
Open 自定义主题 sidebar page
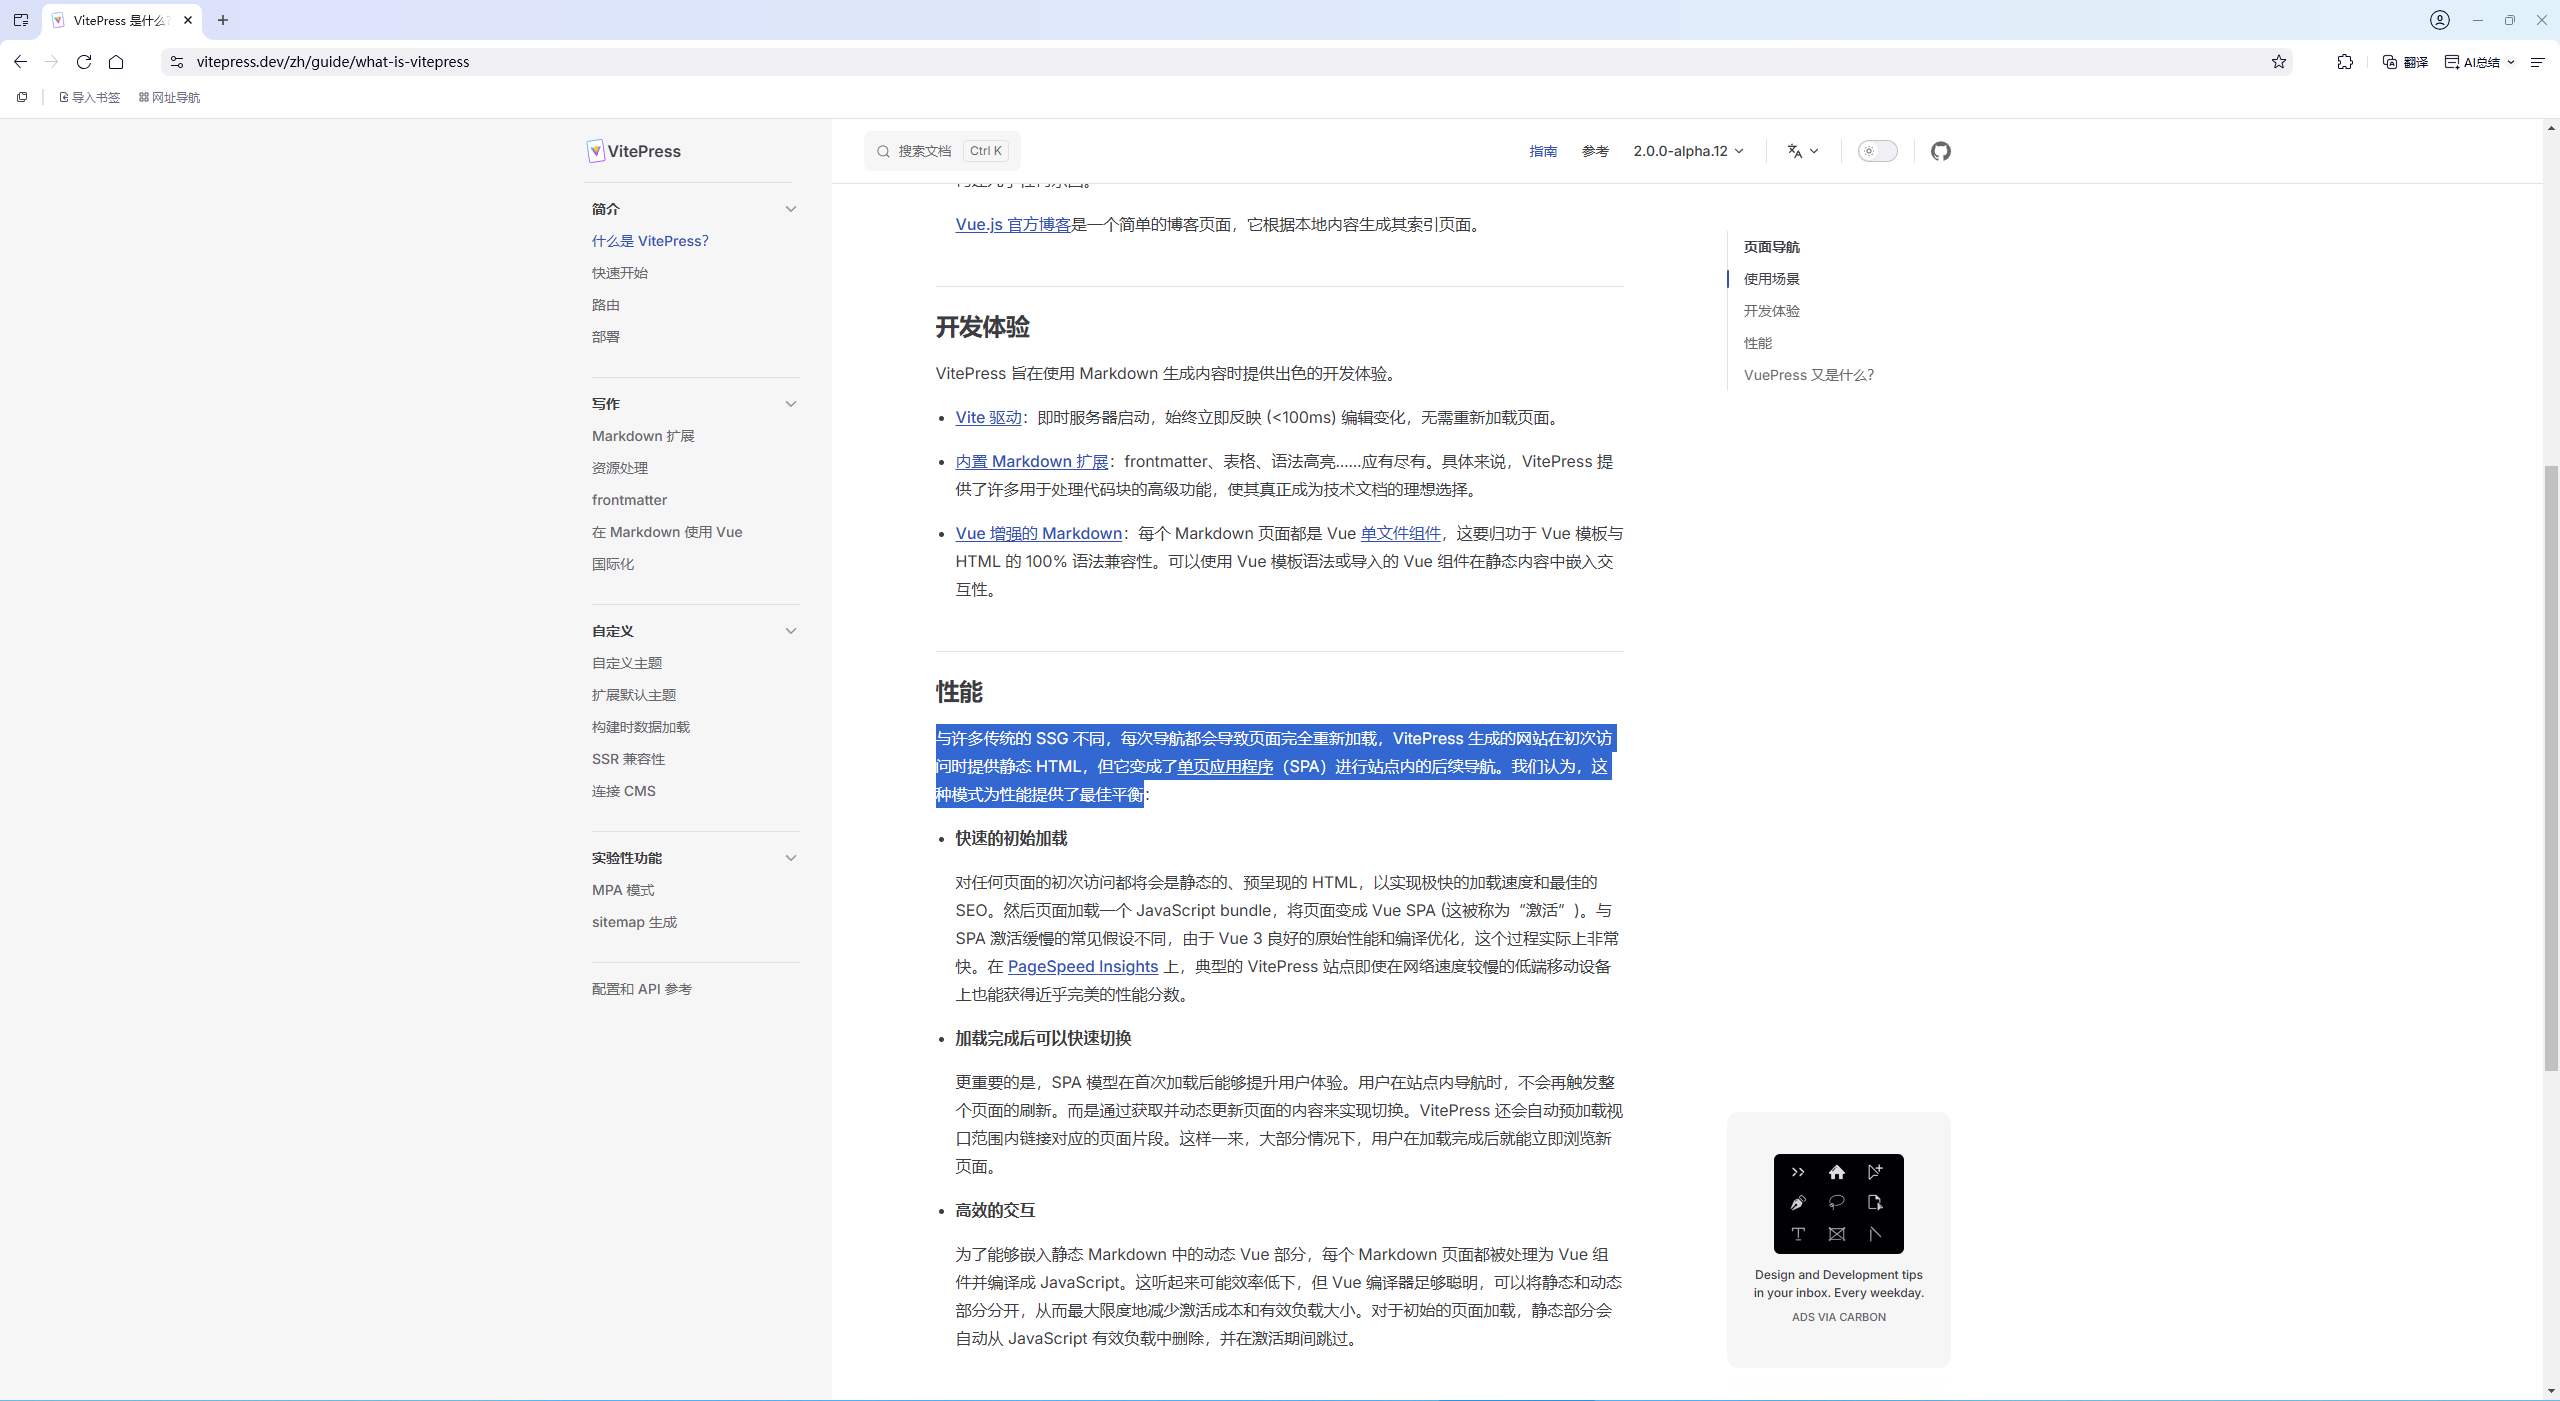(627, 663)
